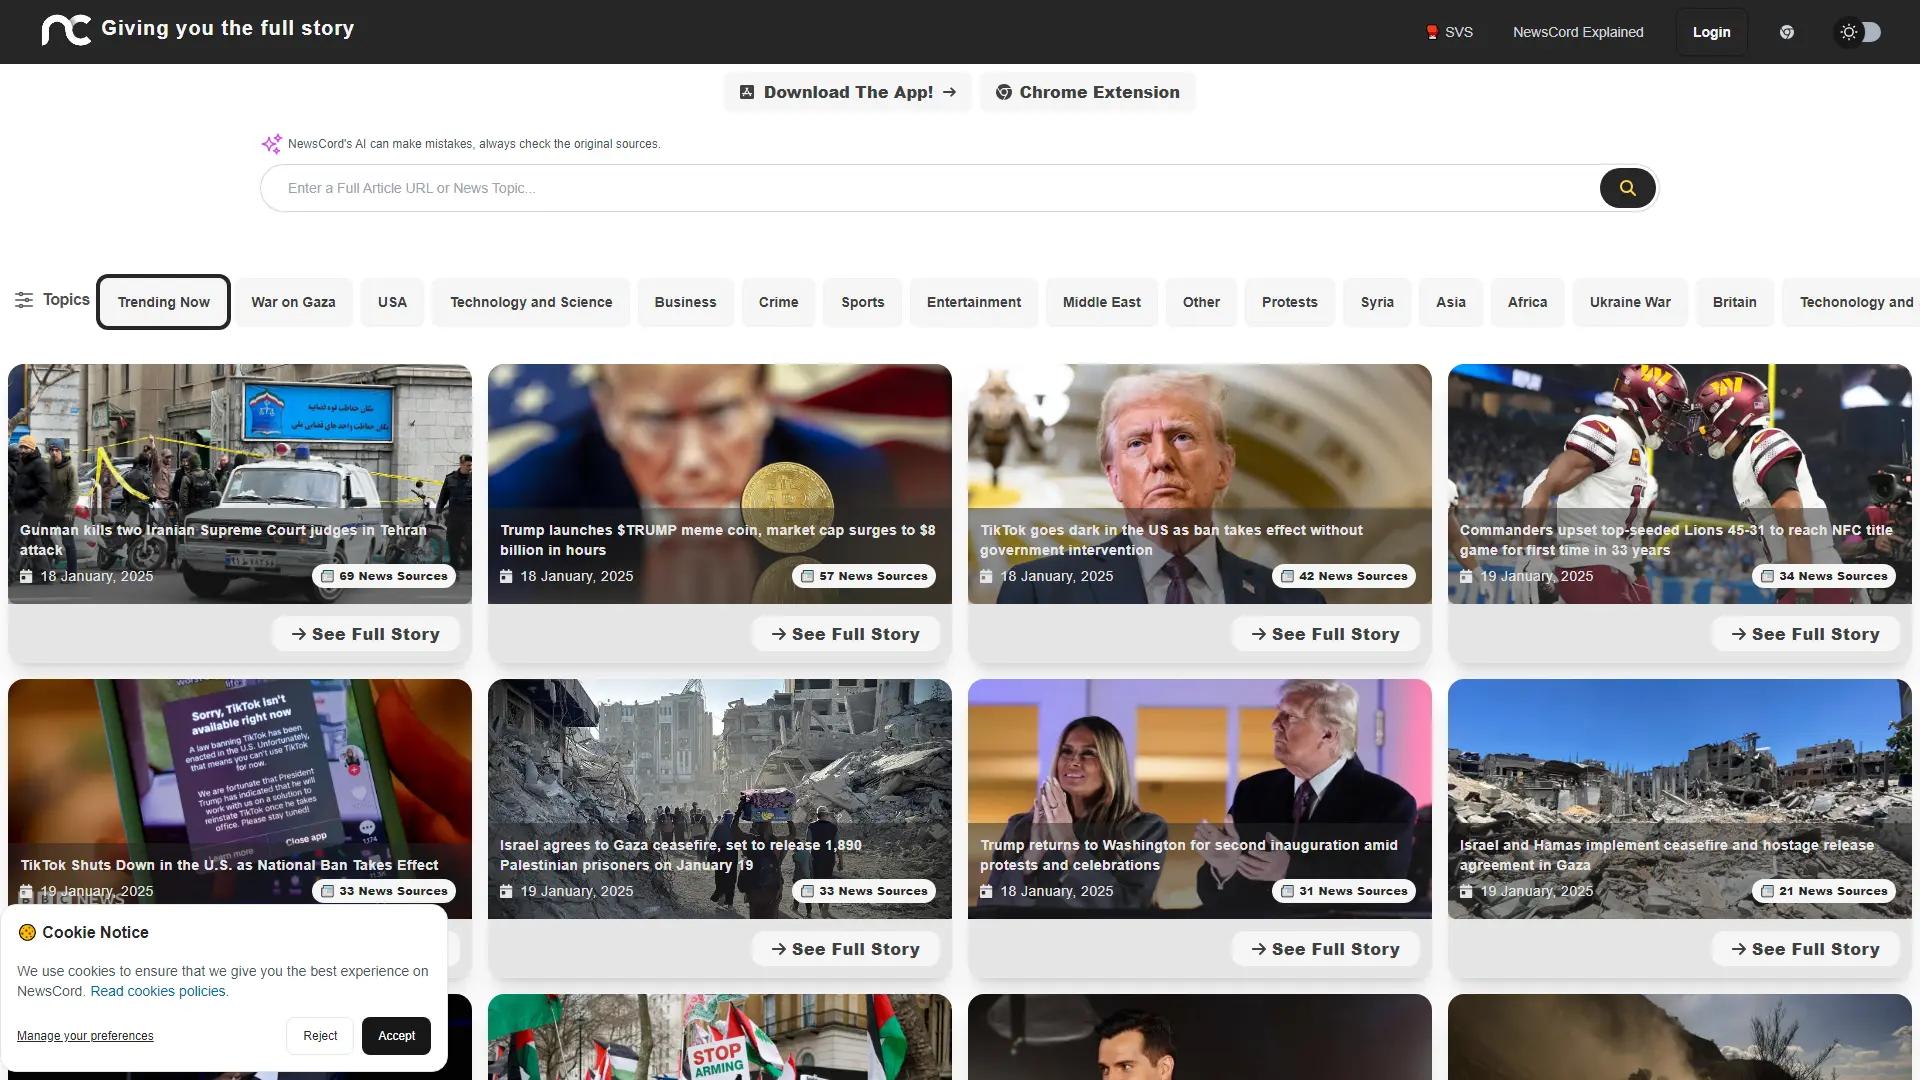Open Read cookies policies link

(x=158, y=991)
